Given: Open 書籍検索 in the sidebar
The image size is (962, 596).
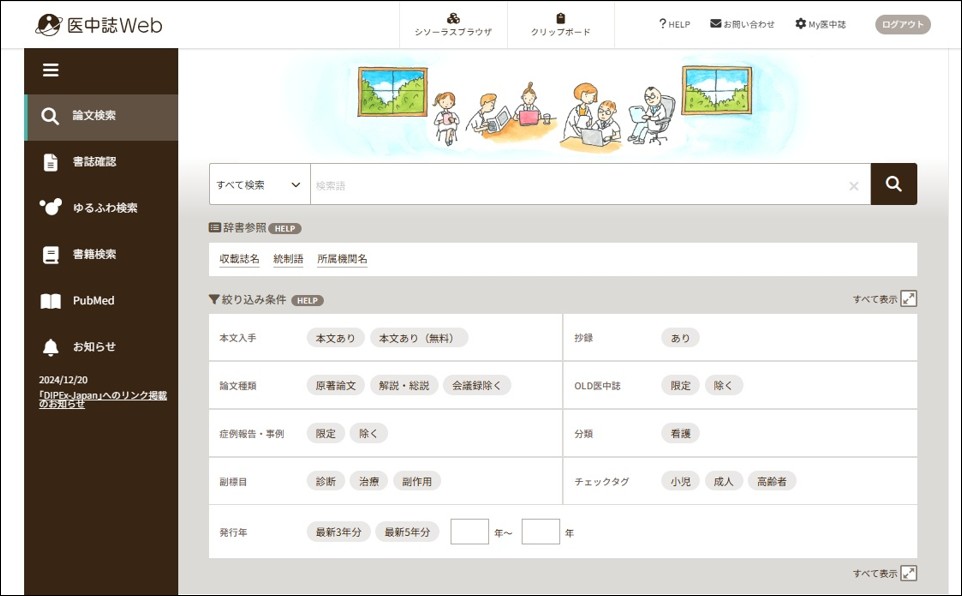Looking at the screenshot, I should [101, 254].
